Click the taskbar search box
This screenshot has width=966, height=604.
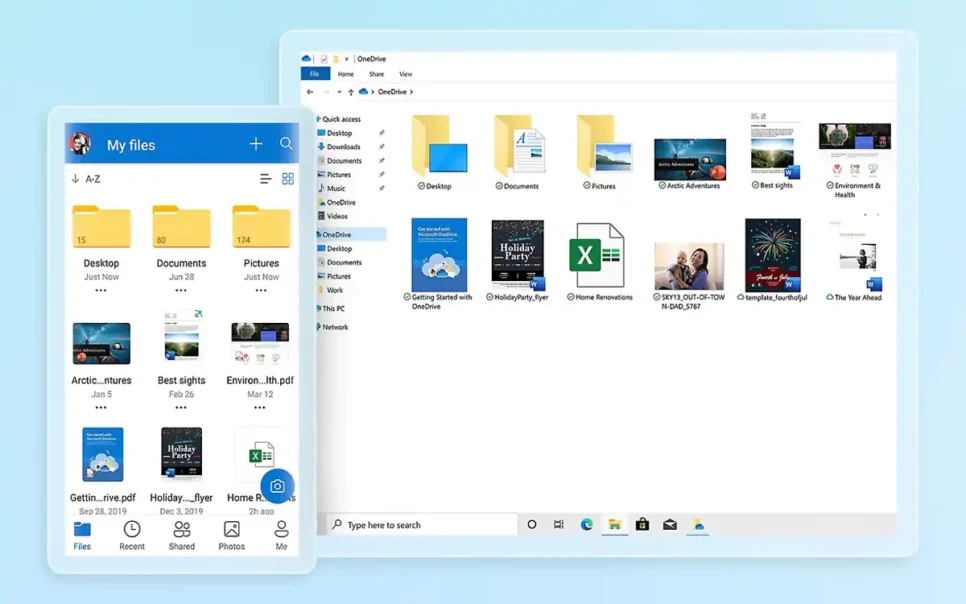coord(420,523)
